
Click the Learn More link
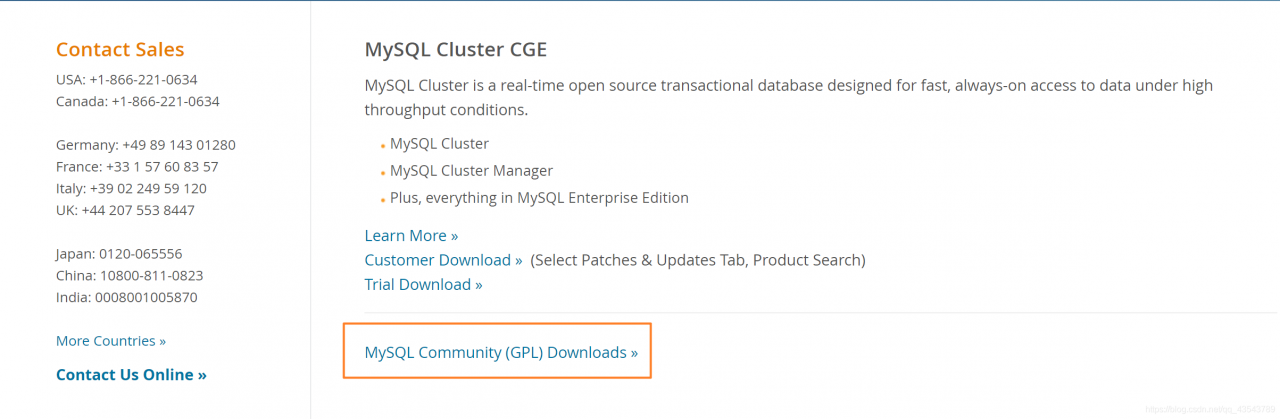[411, 236]
